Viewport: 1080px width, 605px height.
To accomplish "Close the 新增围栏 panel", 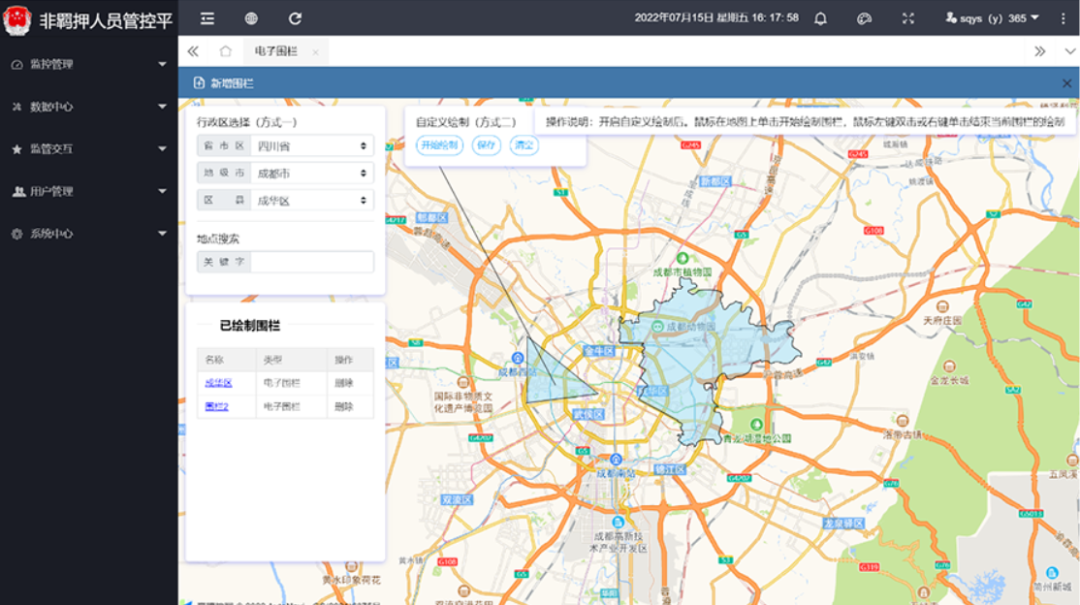I will pos(1066,83).
